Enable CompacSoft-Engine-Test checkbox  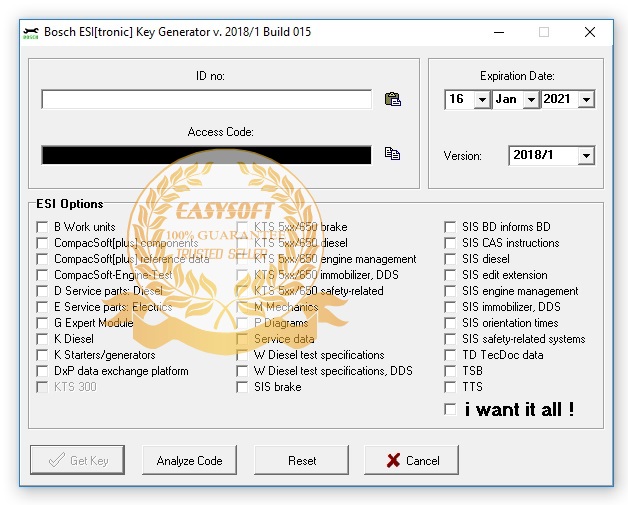pos(42,275)
